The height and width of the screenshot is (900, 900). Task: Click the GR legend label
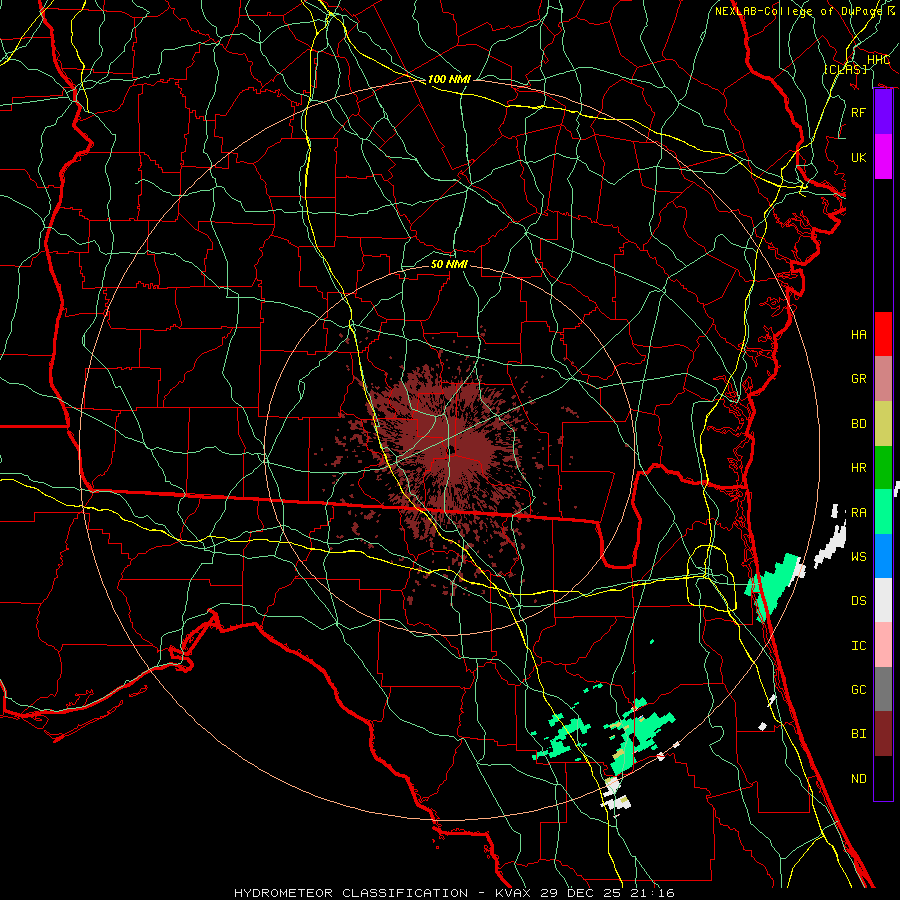coord(859,379)
